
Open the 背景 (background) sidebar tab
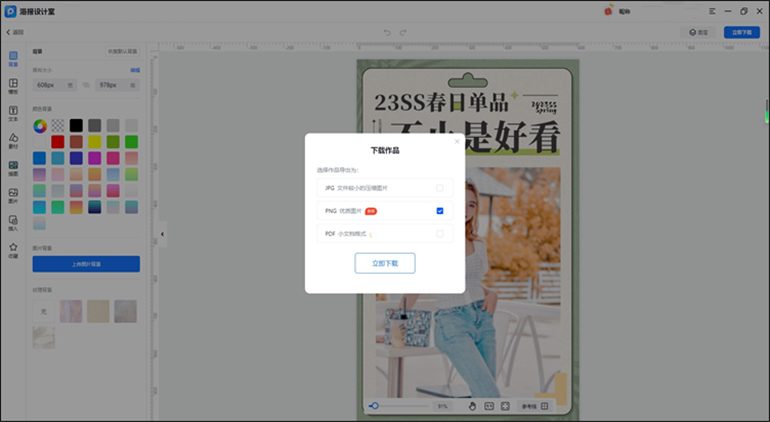pyautogui.click(x=13, y=59)
